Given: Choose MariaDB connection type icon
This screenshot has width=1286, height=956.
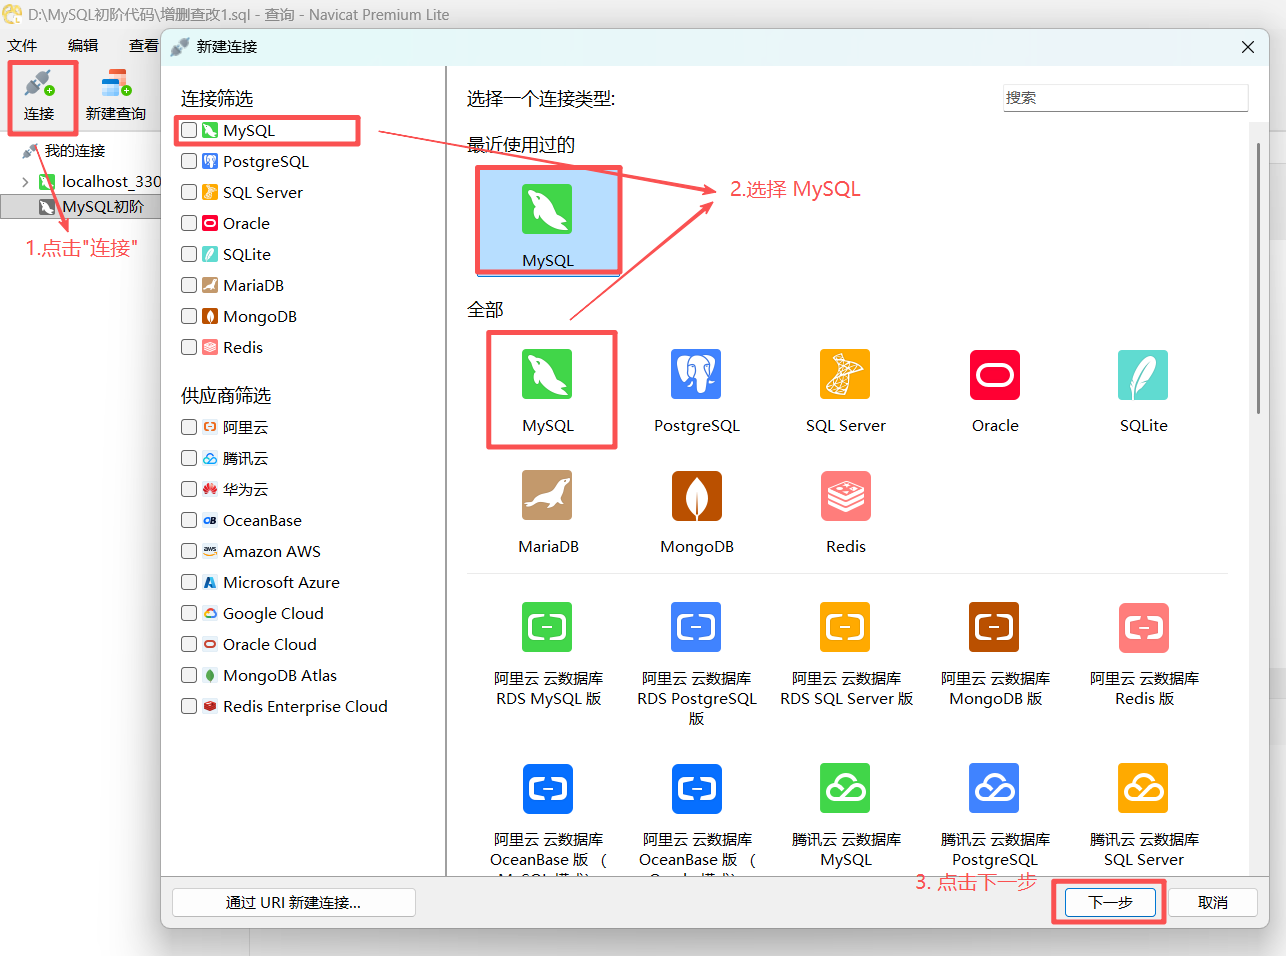Looking at the screenshot, I should click(547, 495).
